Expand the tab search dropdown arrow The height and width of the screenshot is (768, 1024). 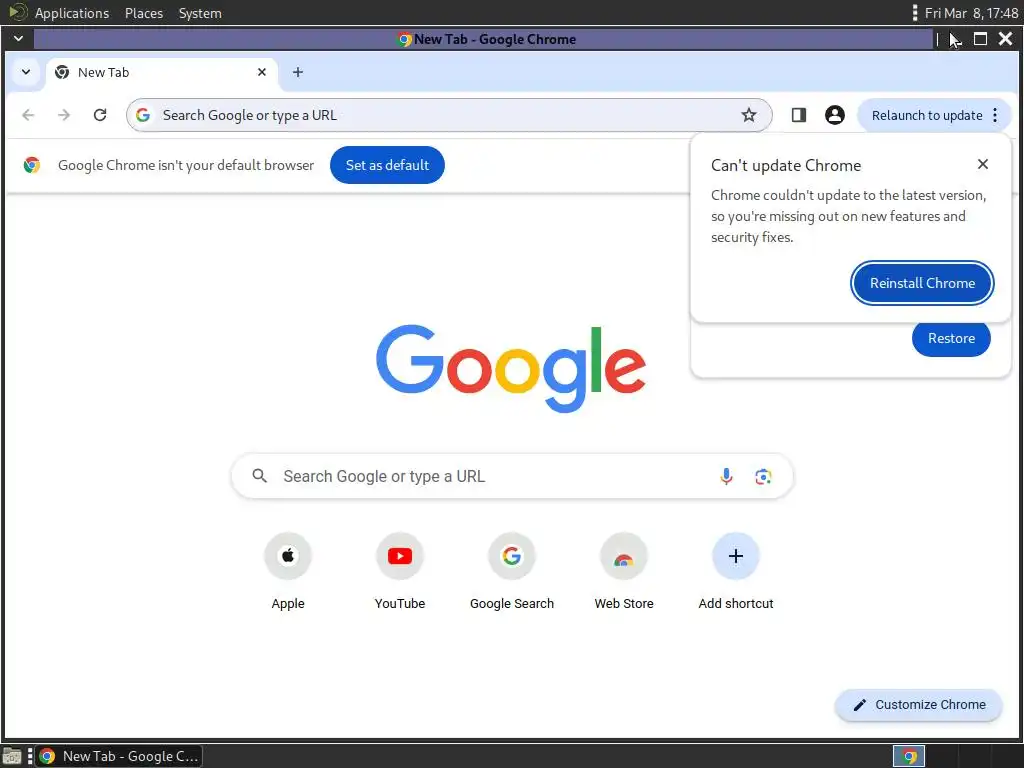point(25,72)
